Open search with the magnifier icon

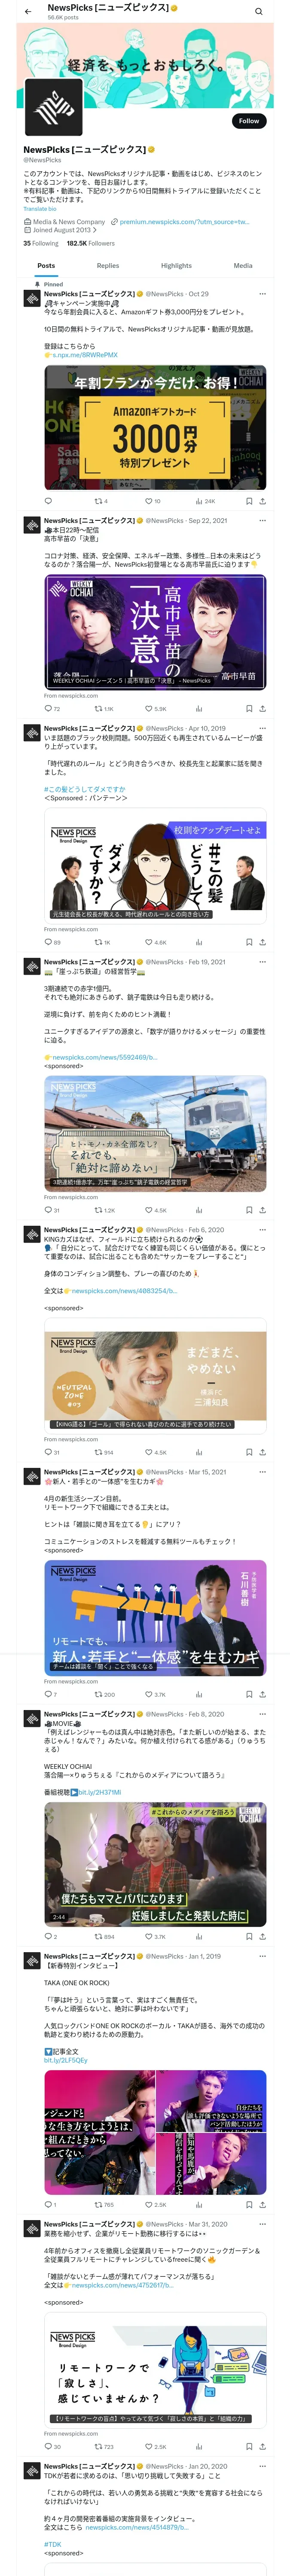258,12
